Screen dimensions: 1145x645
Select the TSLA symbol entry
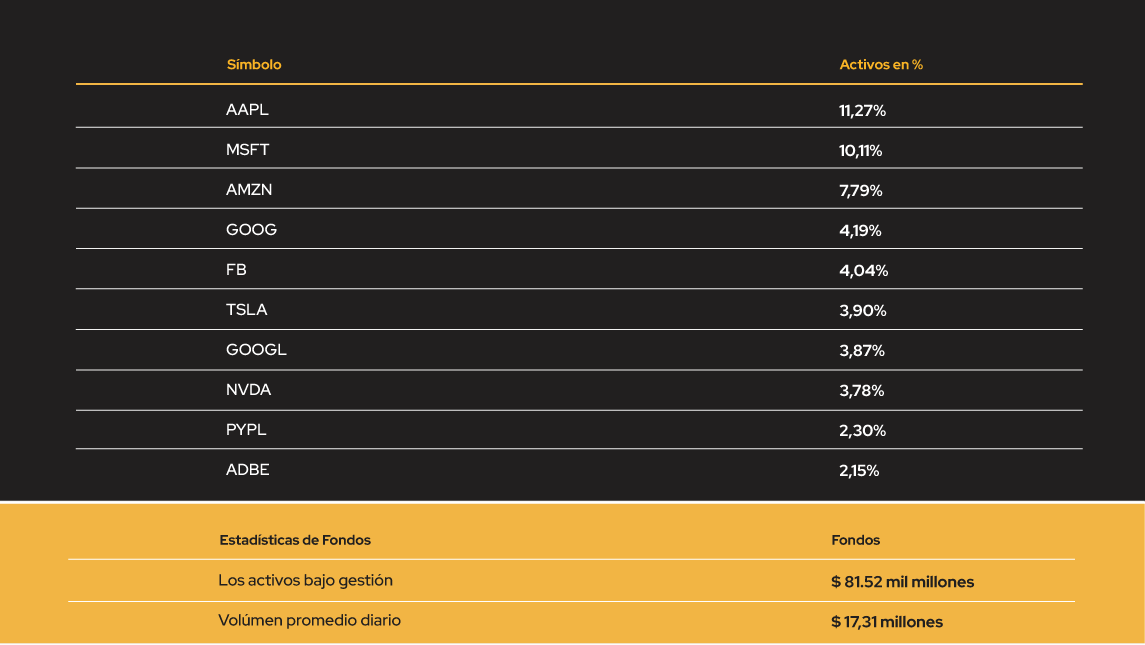tap(247, 310)
